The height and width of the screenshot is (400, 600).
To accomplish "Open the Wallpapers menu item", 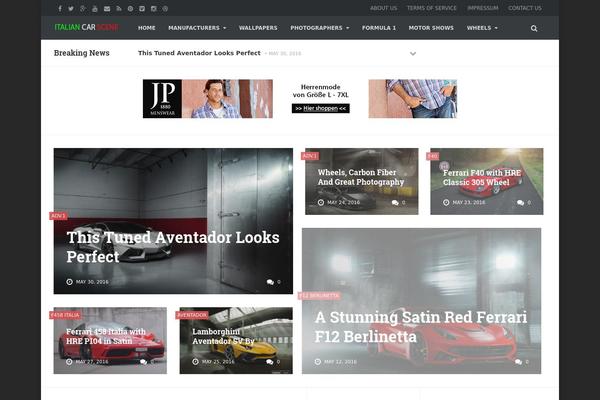I will [258, 28].
